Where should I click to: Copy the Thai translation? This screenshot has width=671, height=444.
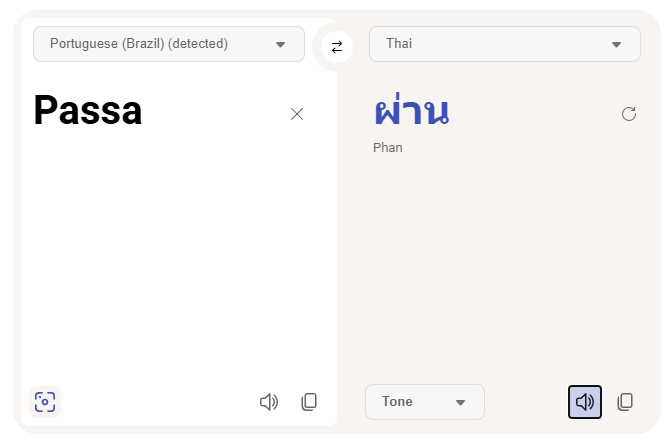tap(625, 402)
